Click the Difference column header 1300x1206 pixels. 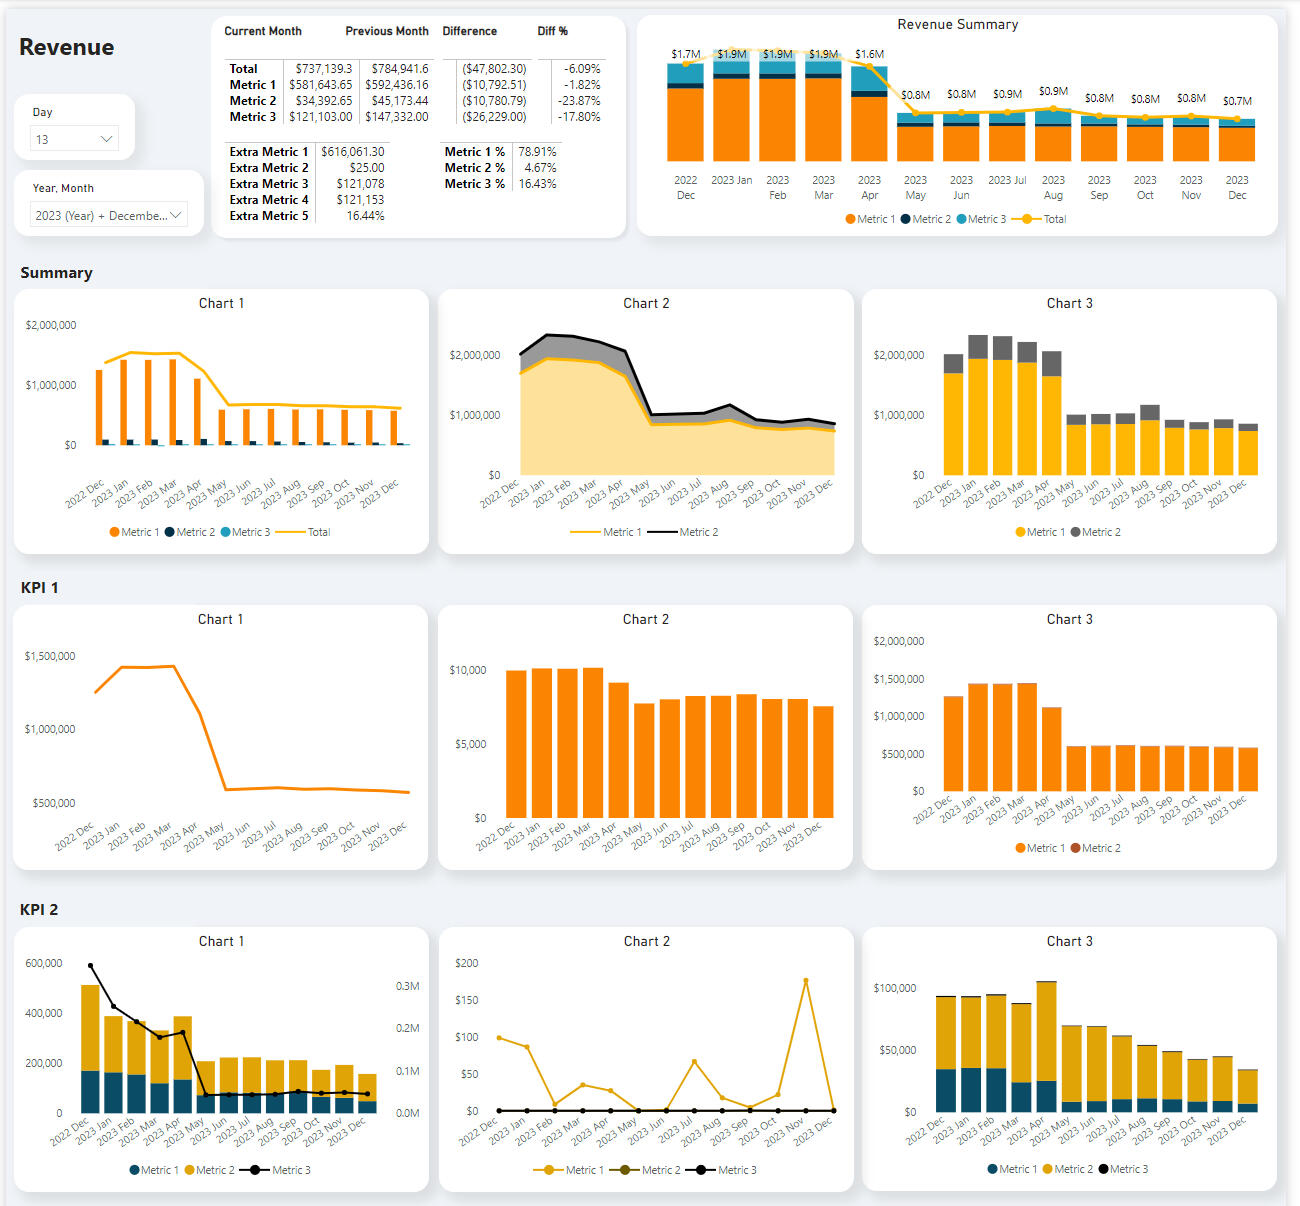469,31
